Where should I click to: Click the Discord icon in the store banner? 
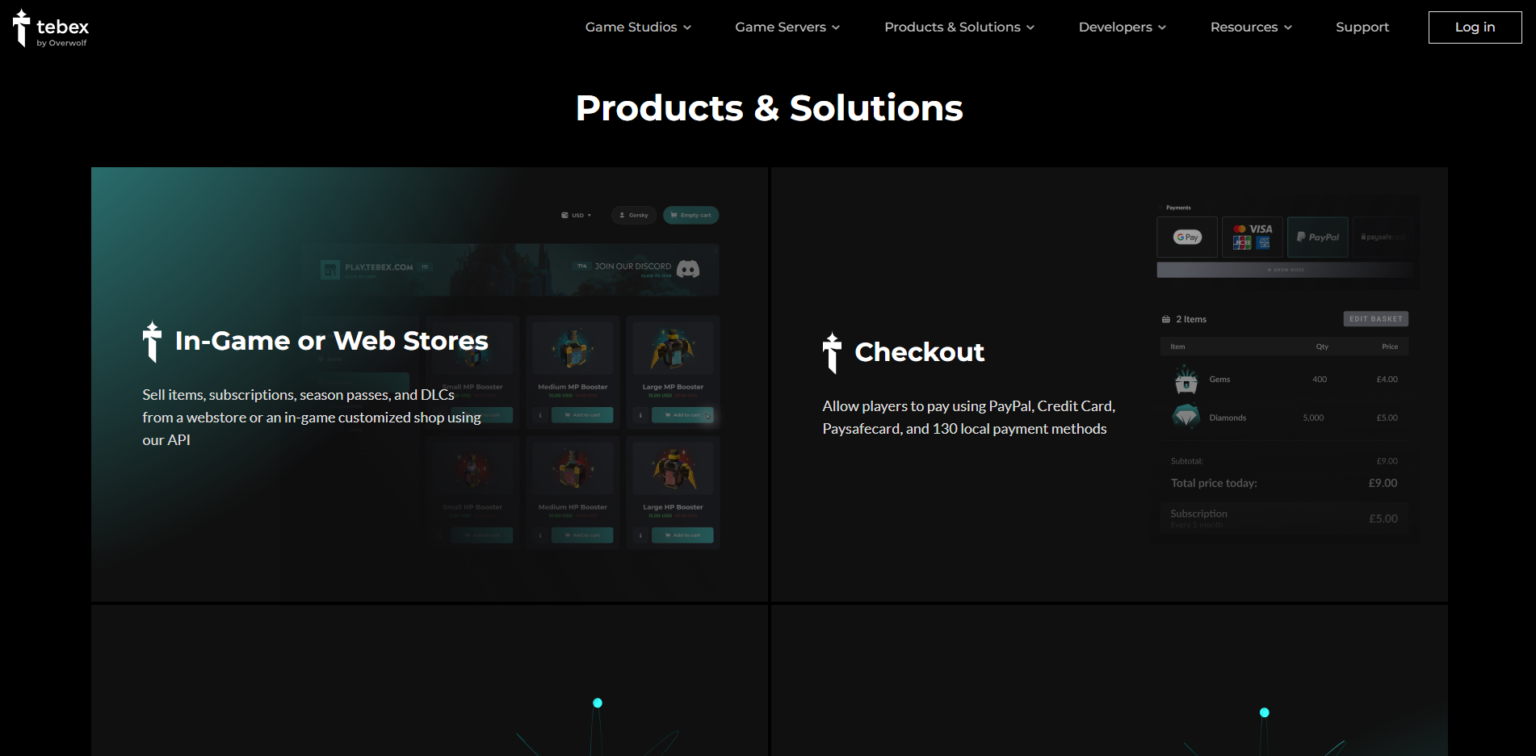tap(687, 269)
